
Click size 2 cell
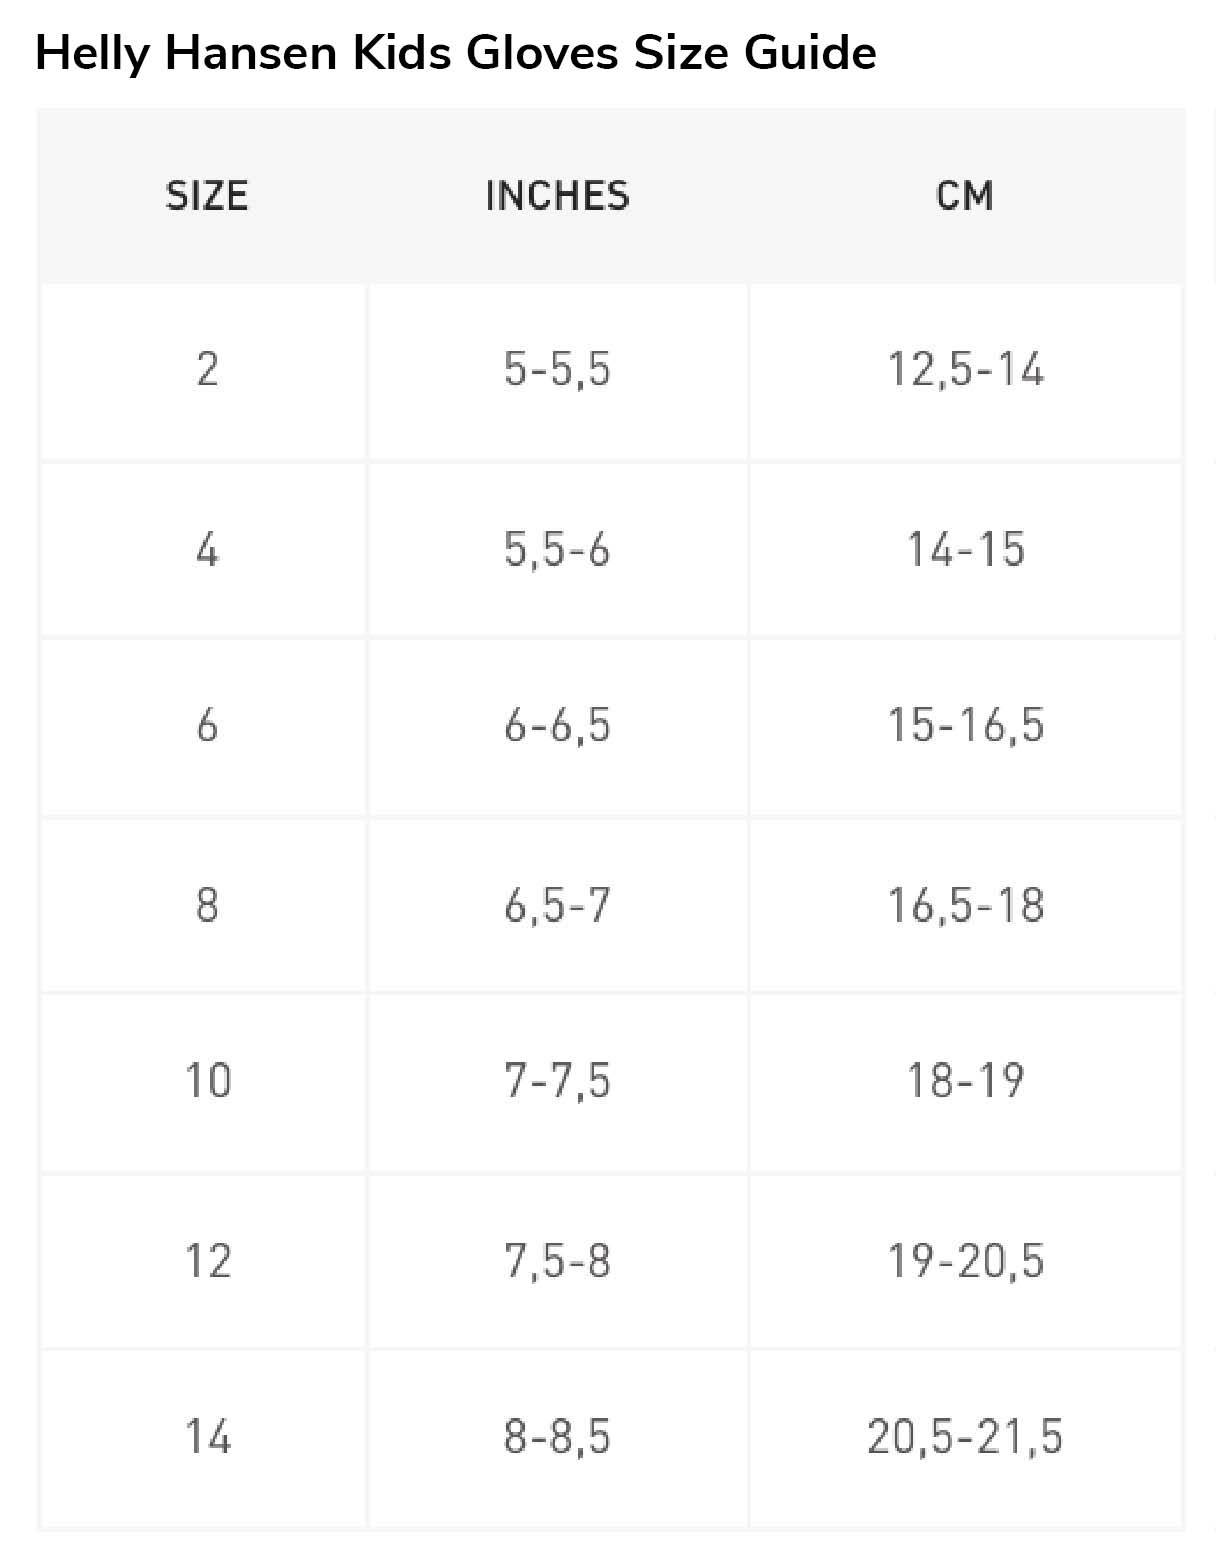pyautogui.click(x=204, y=371)
